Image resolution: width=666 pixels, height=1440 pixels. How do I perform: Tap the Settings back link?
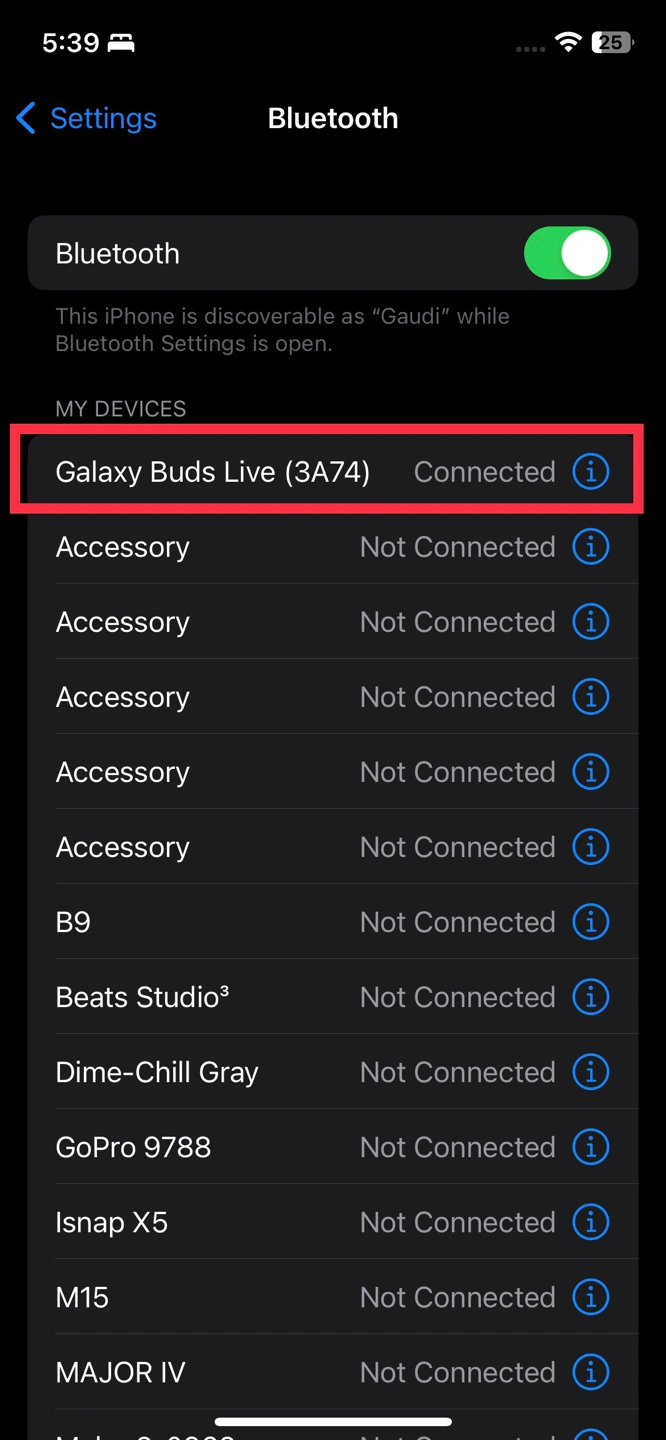[102, 118]
